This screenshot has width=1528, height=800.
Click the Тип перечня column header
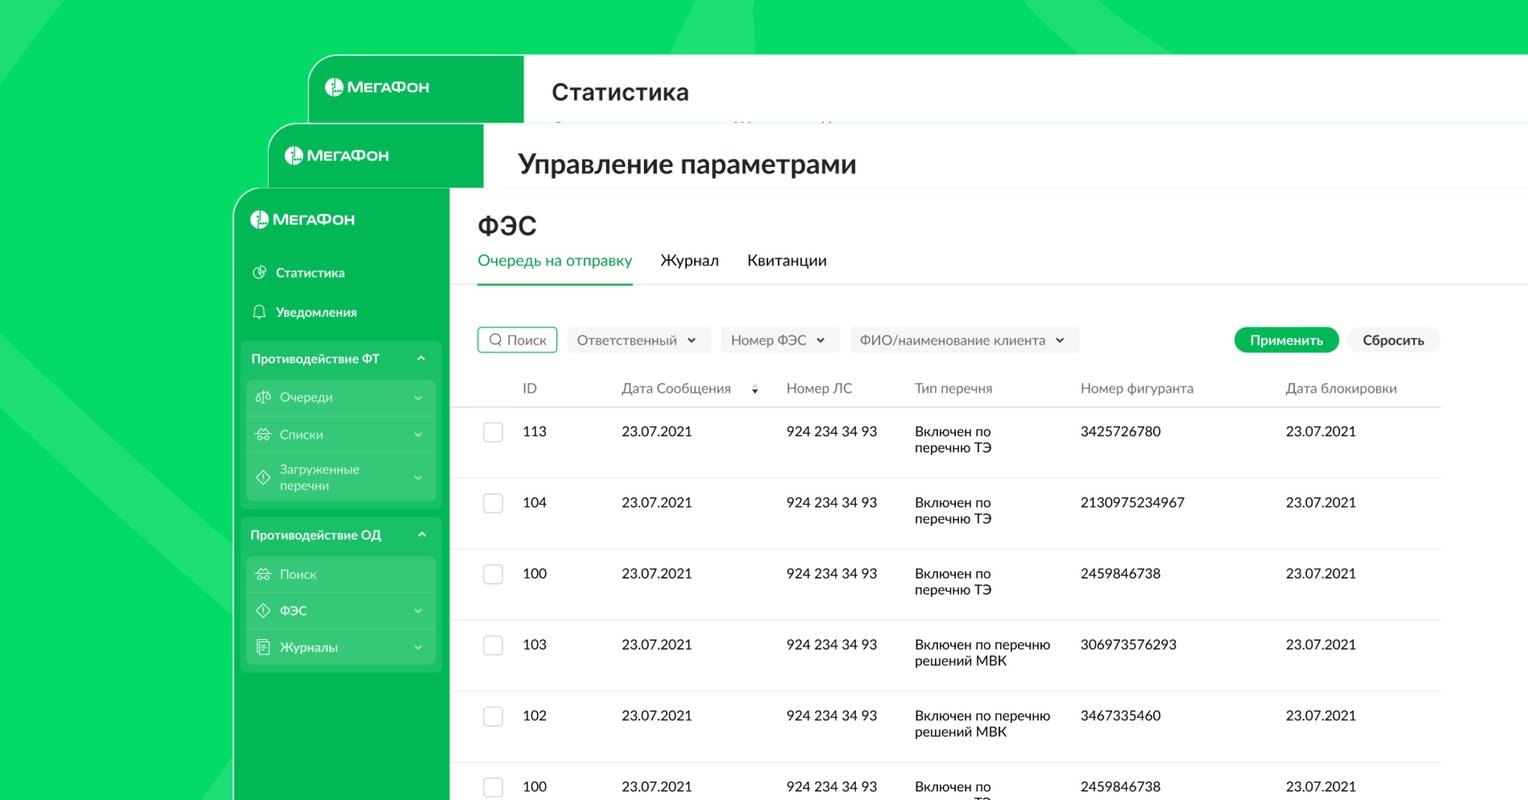click(954, 389)
